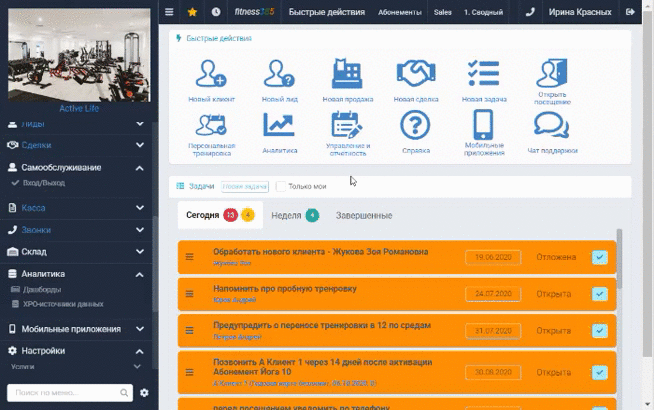This screenshot has height=410, width=654.
Task: Open Вход/Выход sidebar item
Action: tap(43, 183)
